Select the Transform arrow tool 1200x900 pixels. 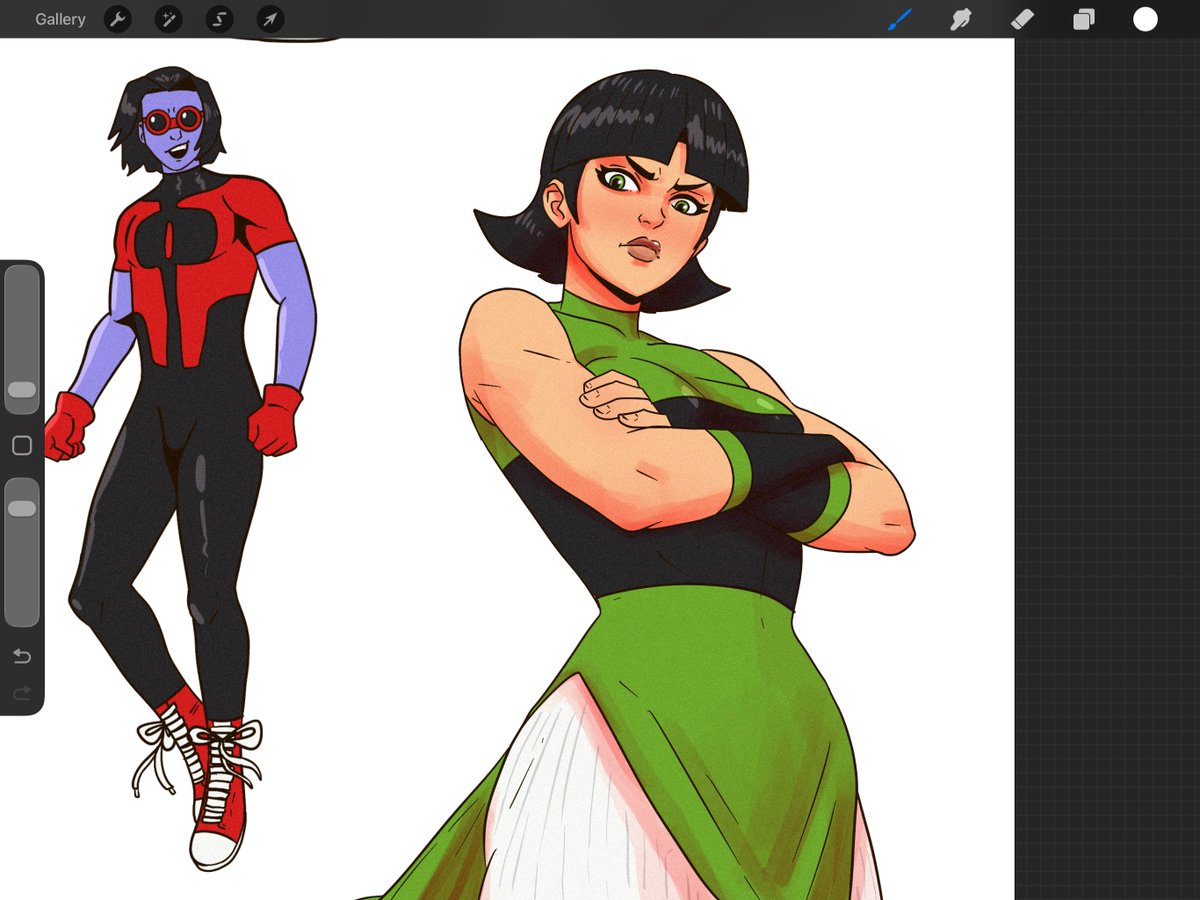point(270,19)
